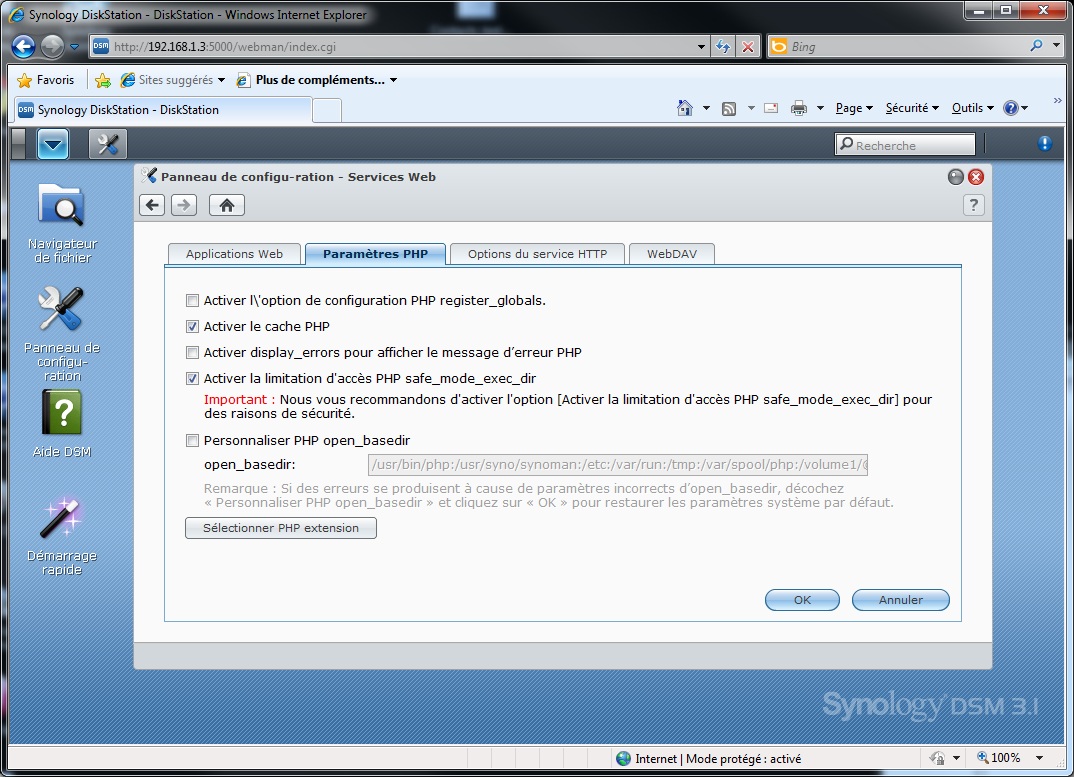The image size is (1074, 777).
Task: Open Page menu dropdown
Action: [x=854, y=108]
